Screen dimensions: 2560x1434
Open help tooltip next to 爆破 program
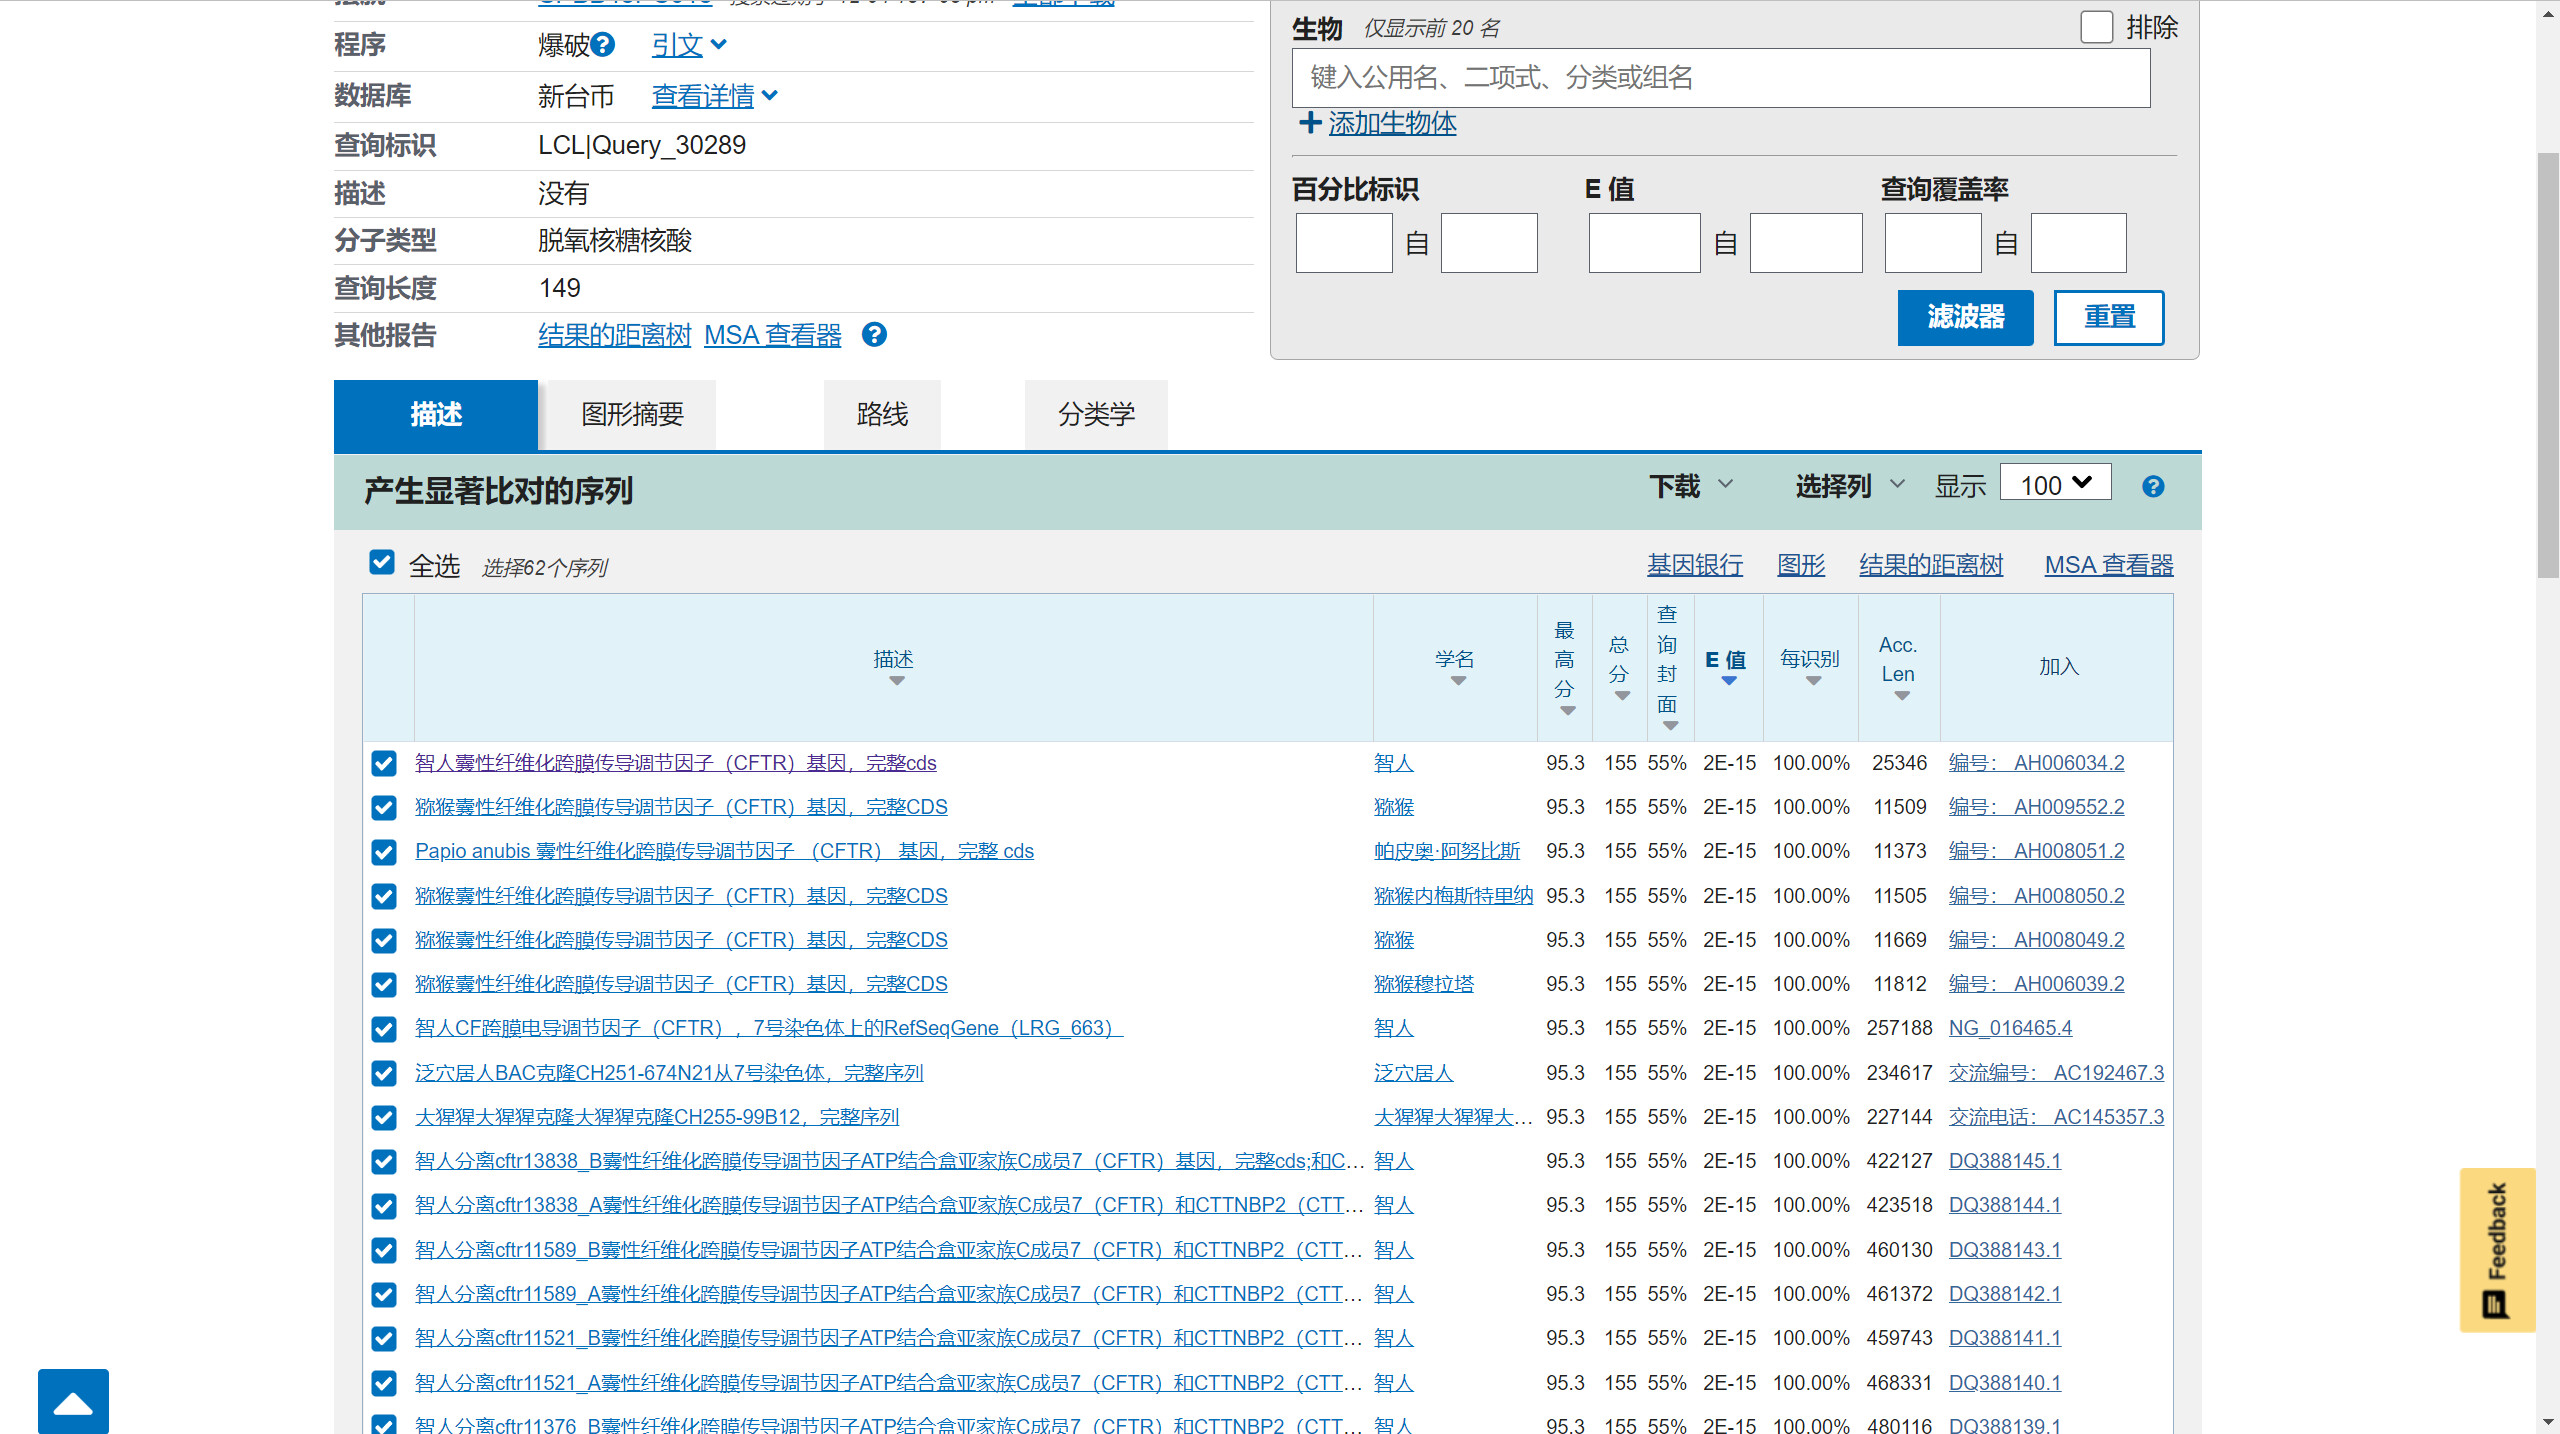tap(602, 45)
